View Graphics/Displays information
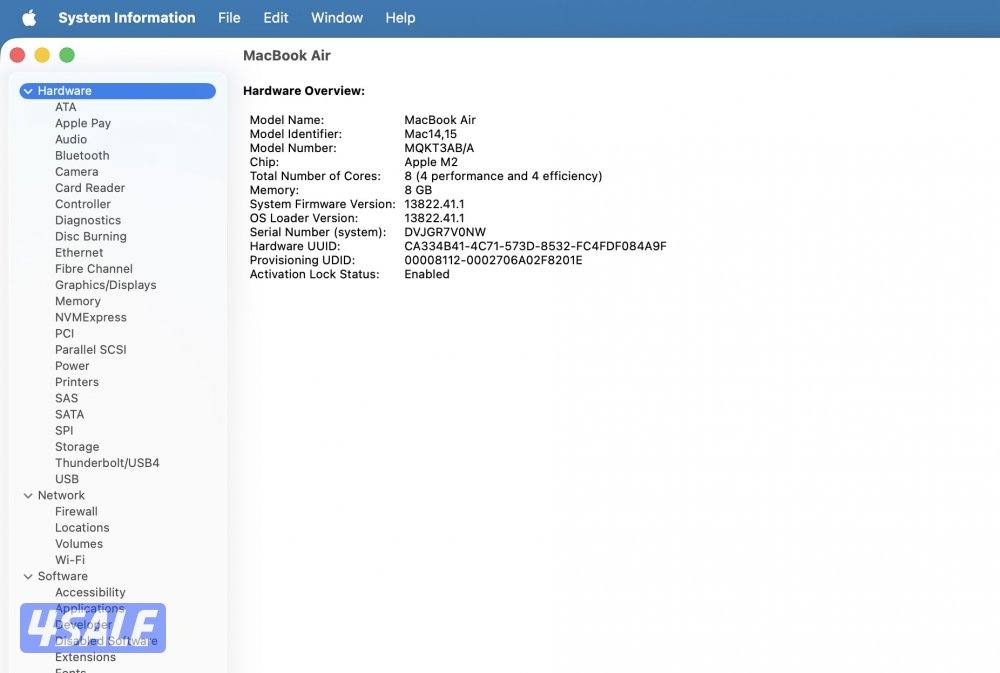 [x=106, y=284]
